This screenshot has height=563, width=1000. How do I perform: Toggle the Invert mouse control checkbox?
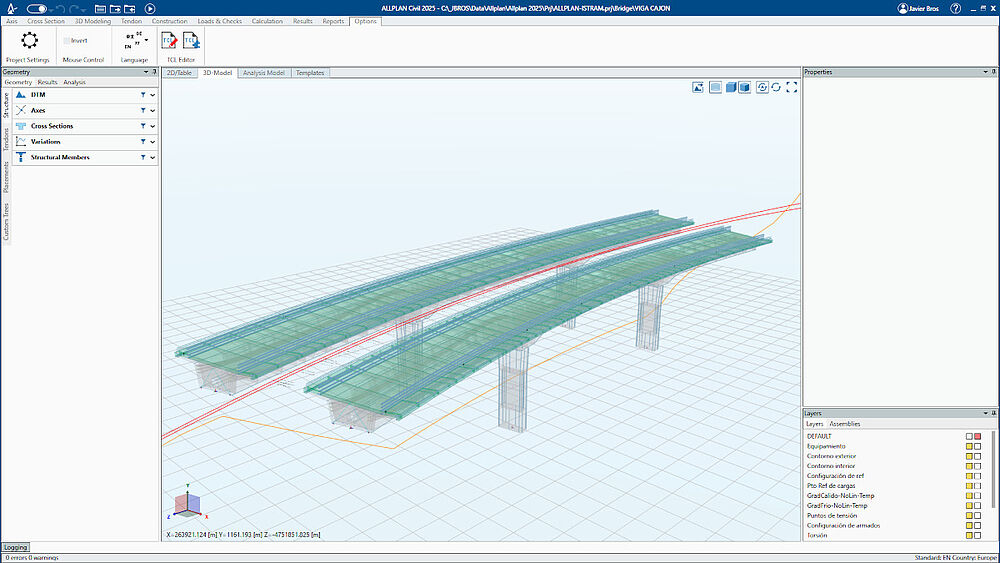tap(67, 41)
